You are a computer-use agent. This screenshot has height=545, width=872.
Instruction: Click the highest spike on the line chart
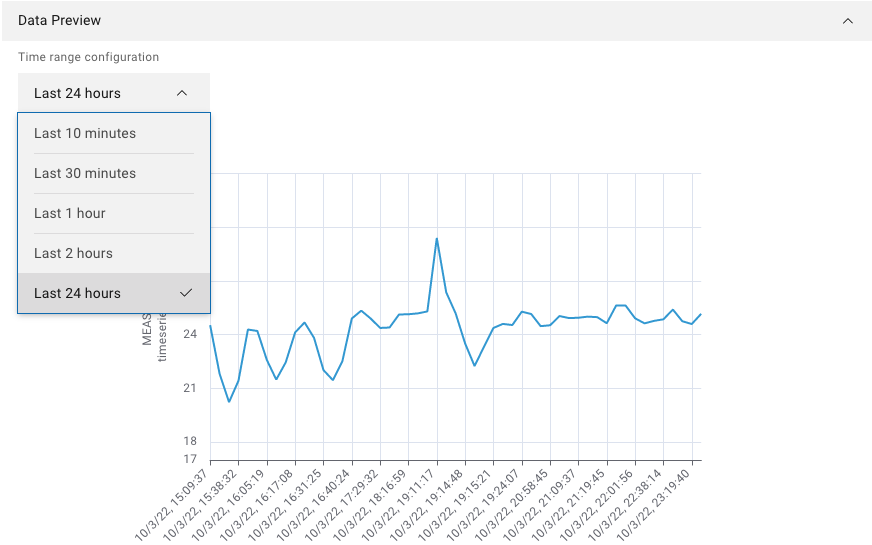click(x=437, y=238)
